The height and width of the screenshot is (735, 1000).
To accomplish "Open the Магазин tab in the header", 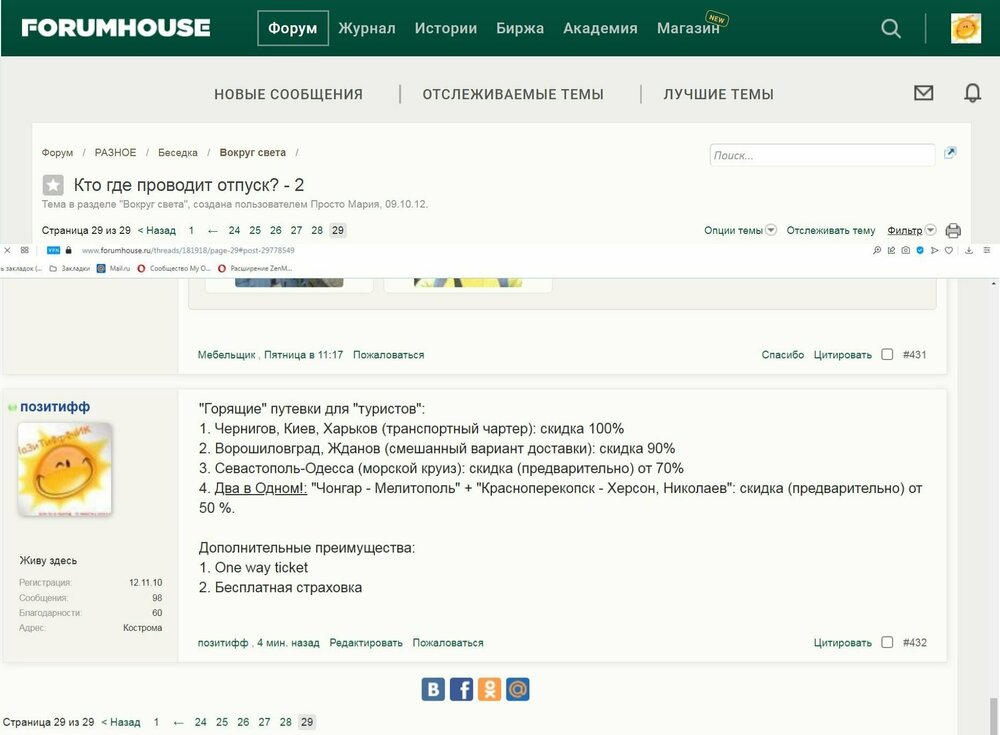I will (x=689, y=28).
